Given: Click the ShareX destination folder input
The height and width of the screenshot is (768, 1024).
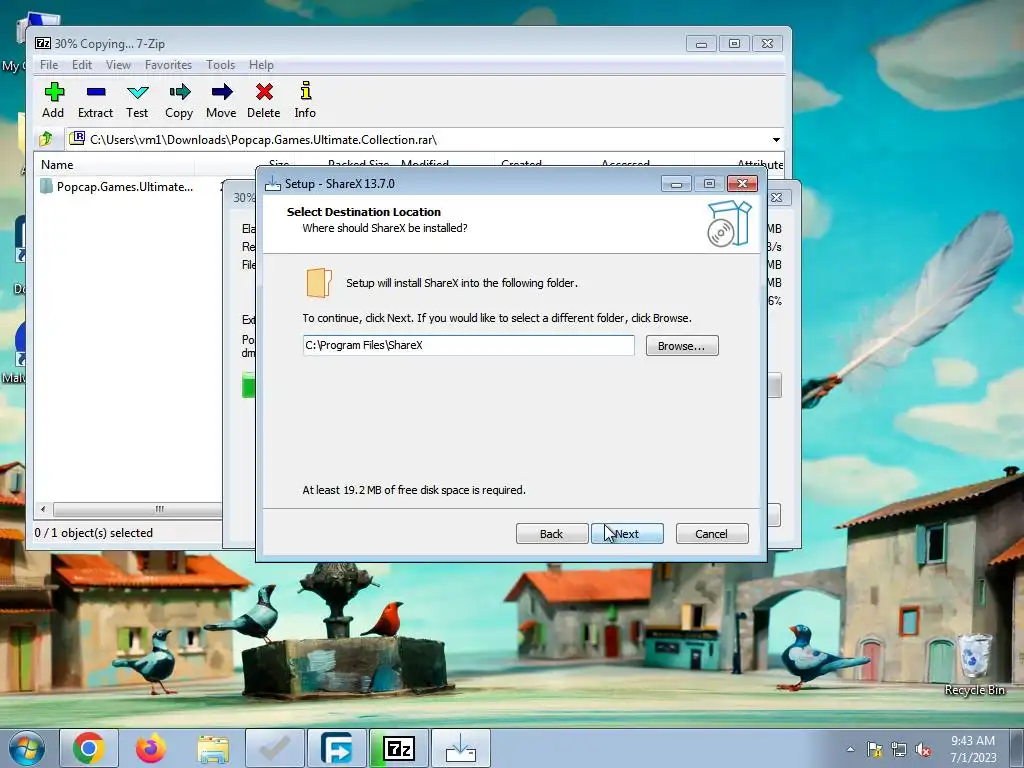Looking at the screenshot, I should [x=468, y=345].
